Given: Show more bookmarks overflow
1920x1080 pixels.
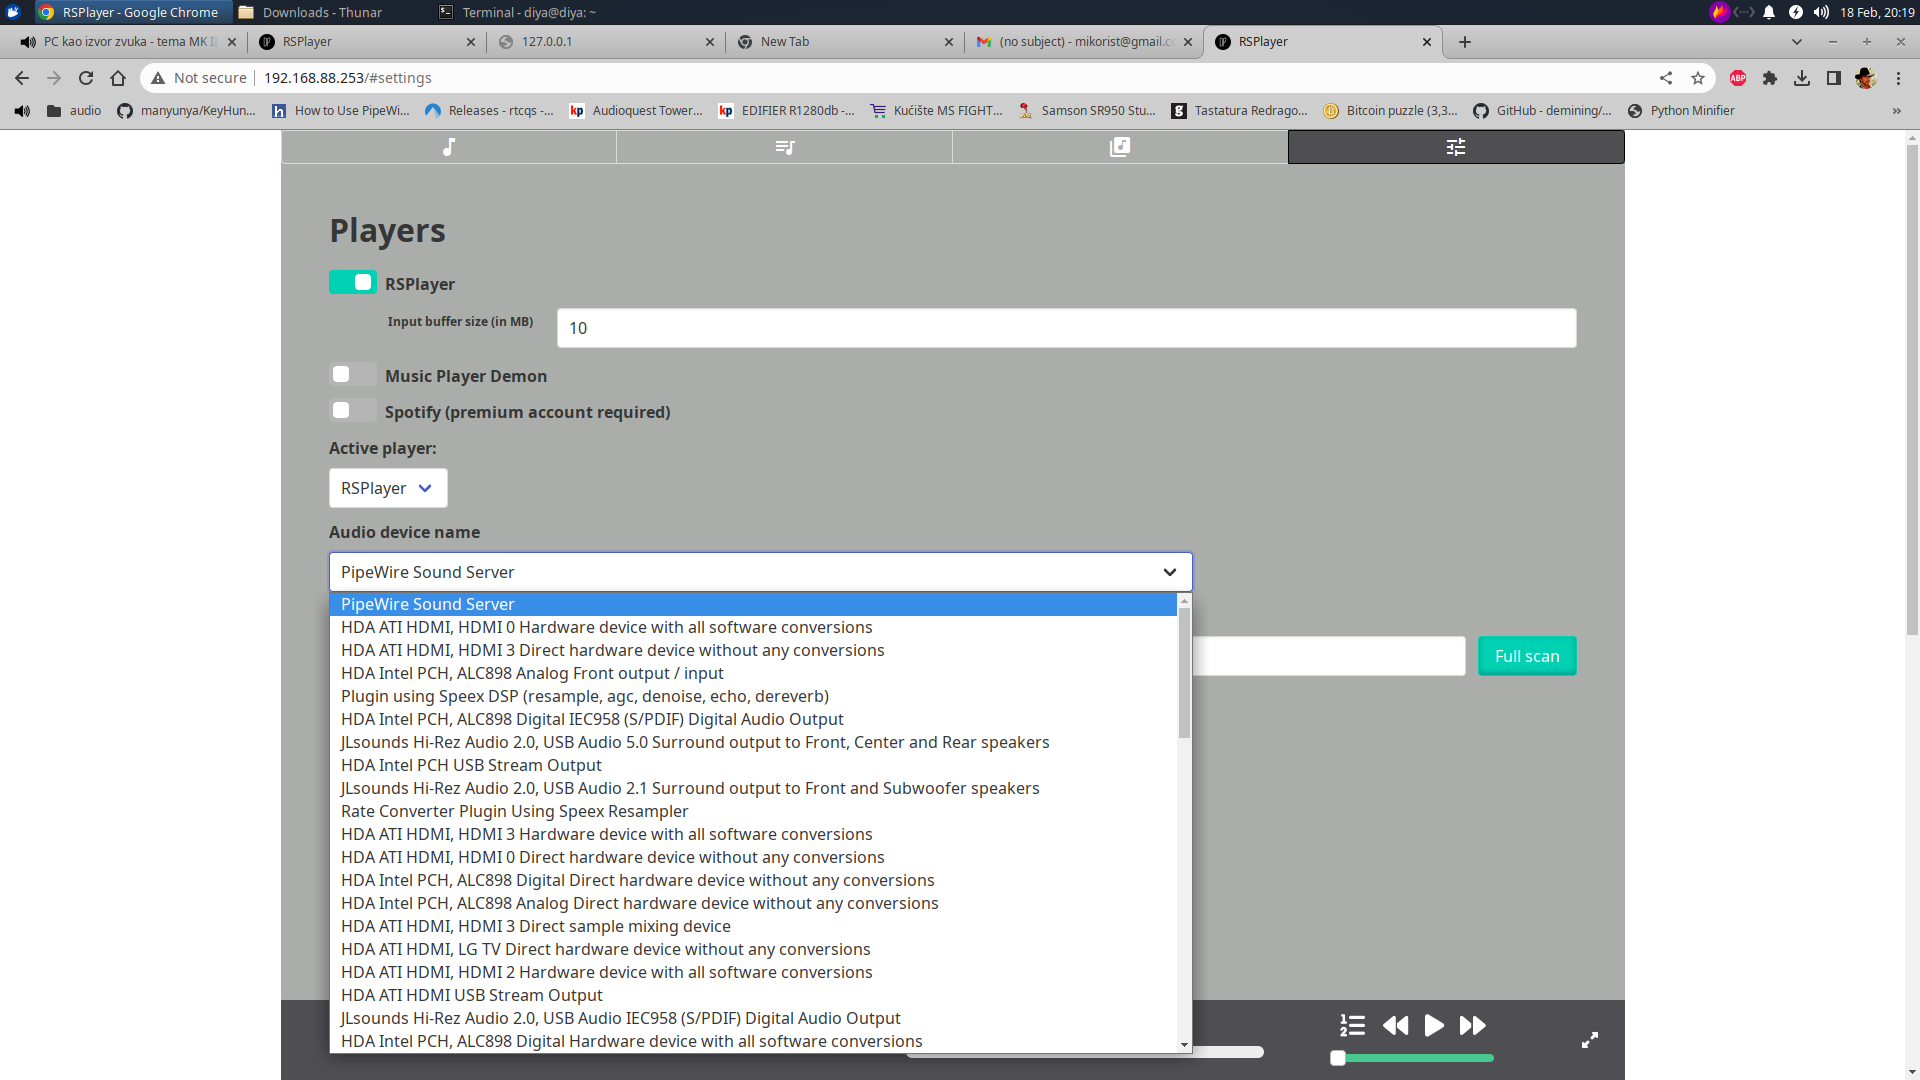Looking at the screenshot, I should 1897,111.
